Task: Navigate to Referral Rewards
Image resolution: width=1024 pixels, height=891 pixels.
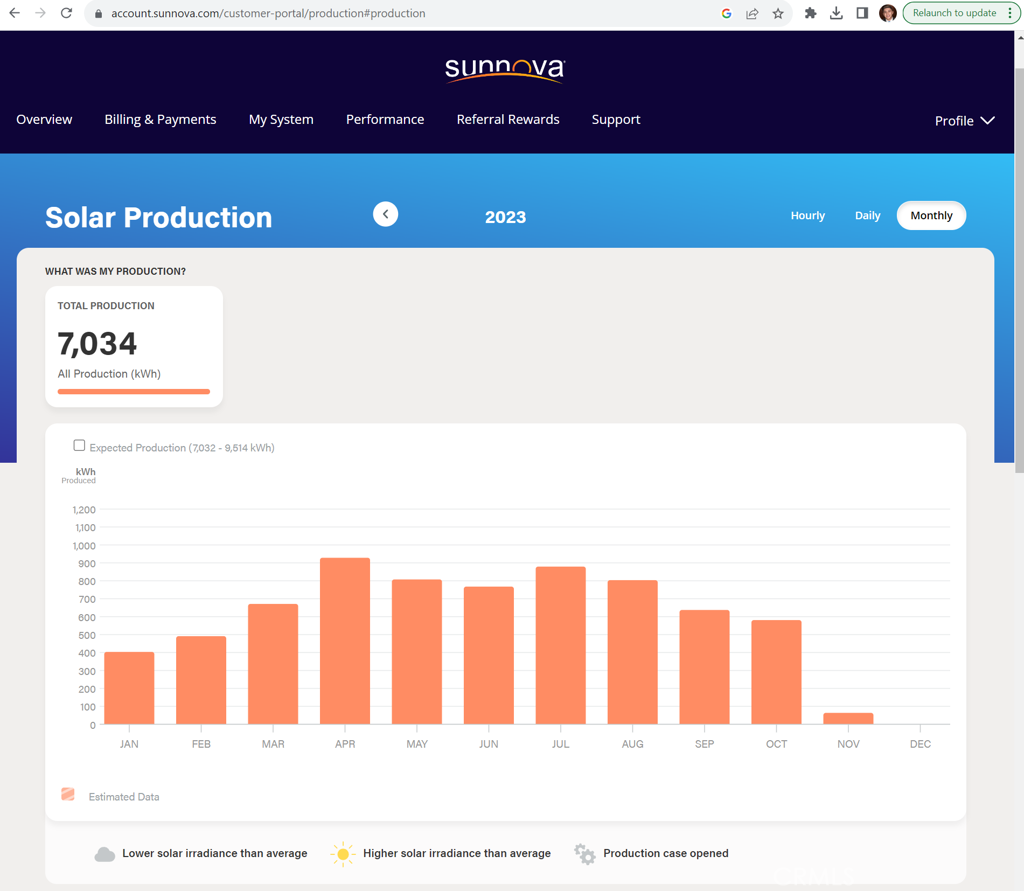Action: 508,119
